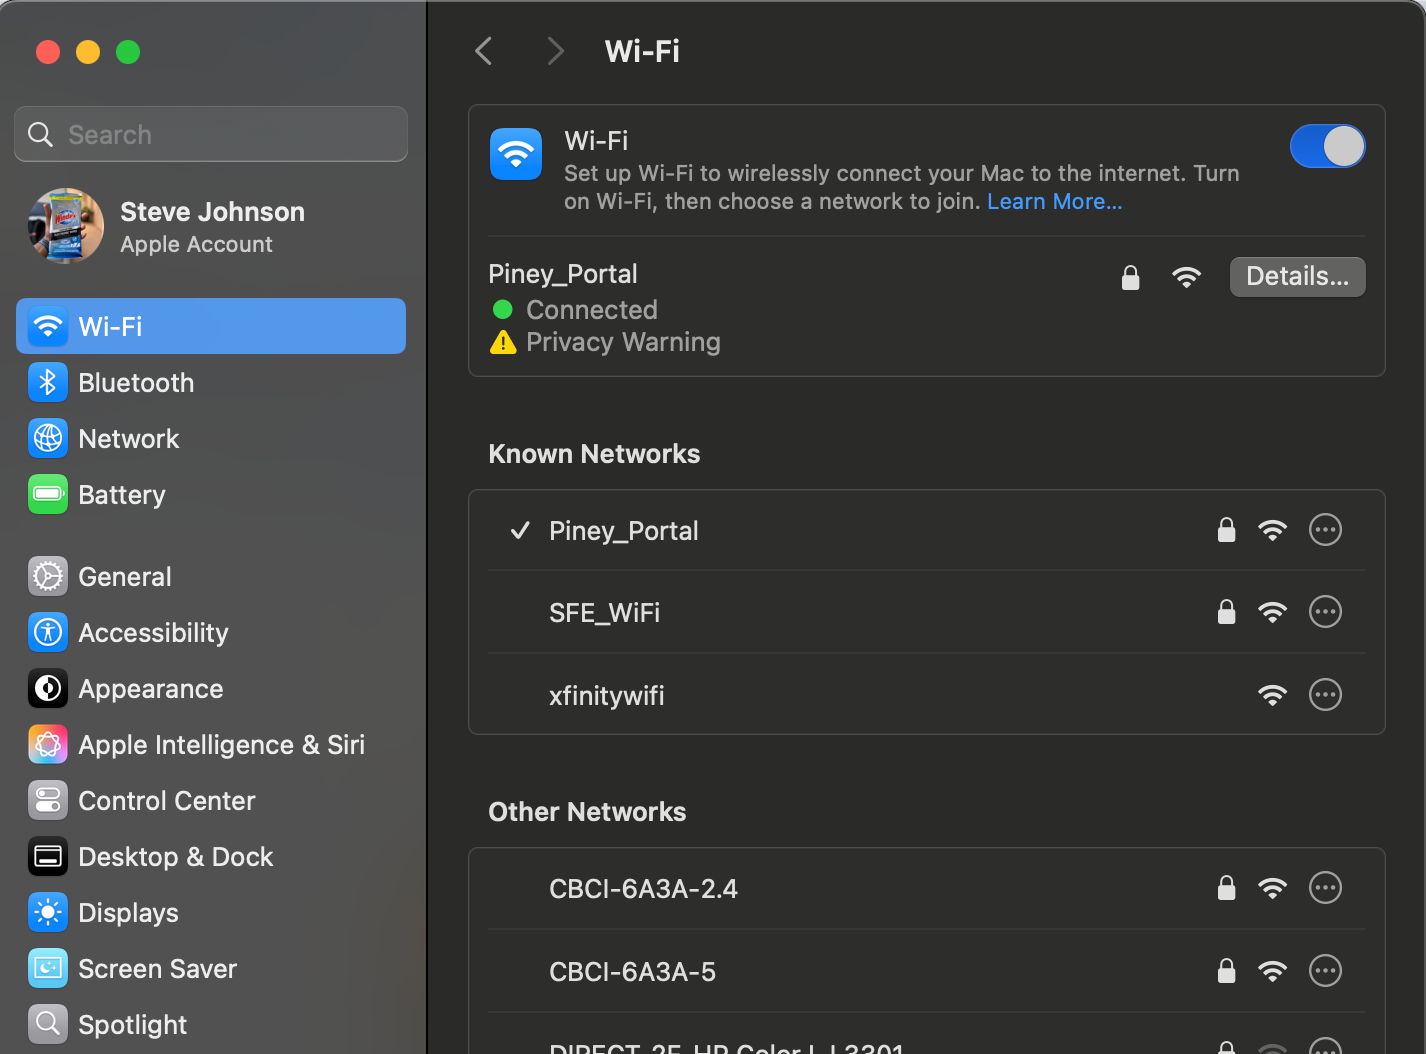Open Network settings globe icon
Viewport: 1426px width, 1054px height.
48,439
